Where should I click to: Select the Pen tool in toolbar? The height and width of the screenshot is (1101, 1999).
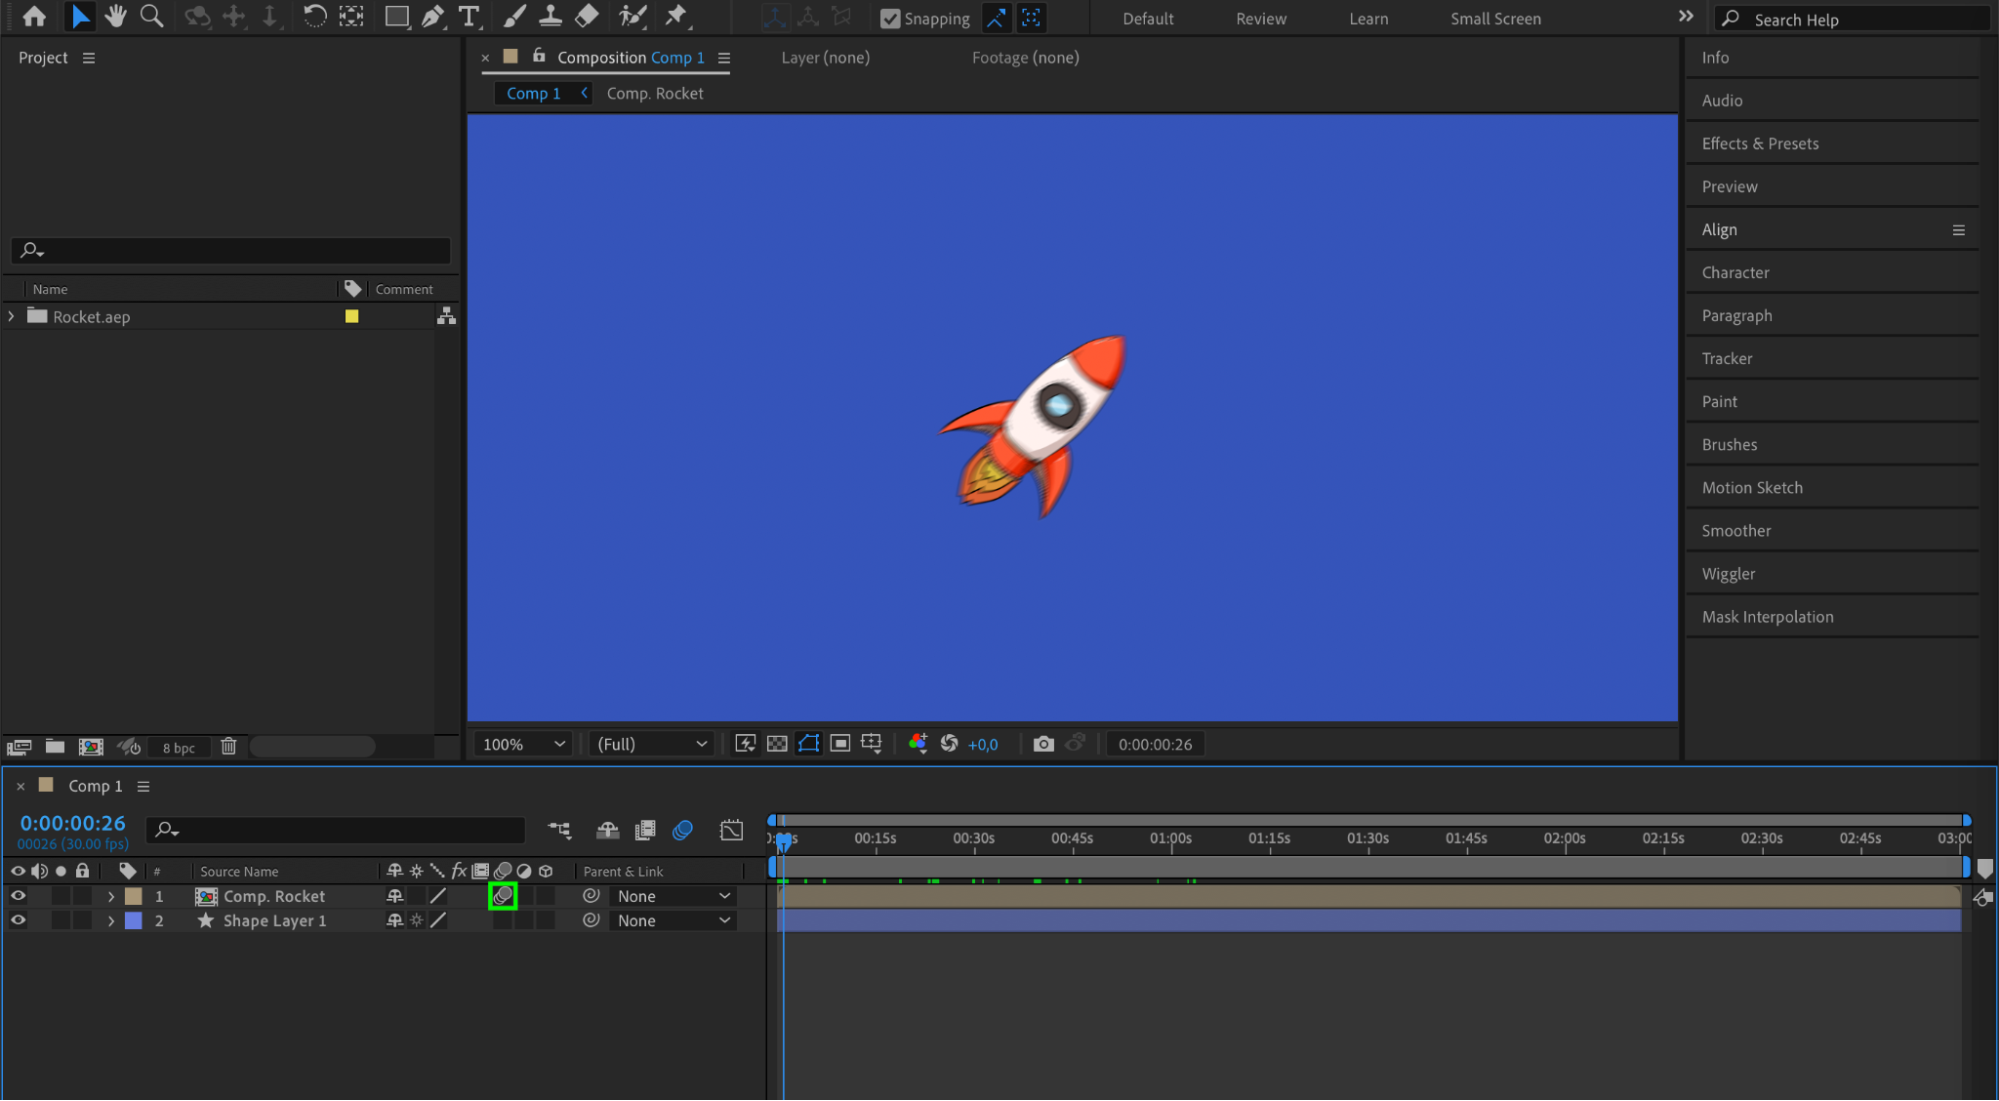433,17
